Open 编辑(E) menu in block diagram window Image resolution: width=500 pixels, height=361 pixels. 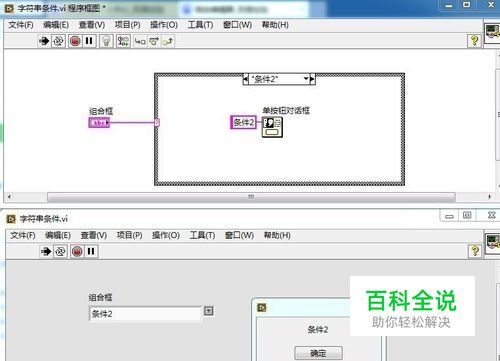click(x=56, y=25)
